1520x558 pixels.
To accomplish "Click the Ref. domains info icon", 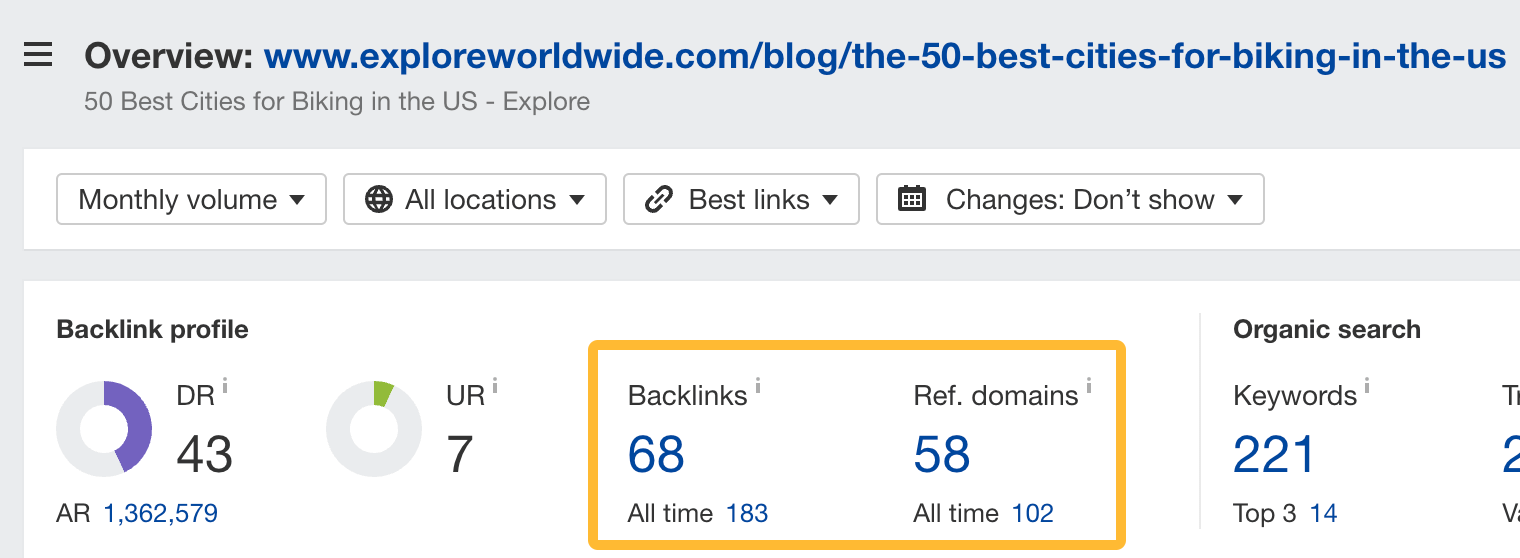I will [x=1088, y=385].
